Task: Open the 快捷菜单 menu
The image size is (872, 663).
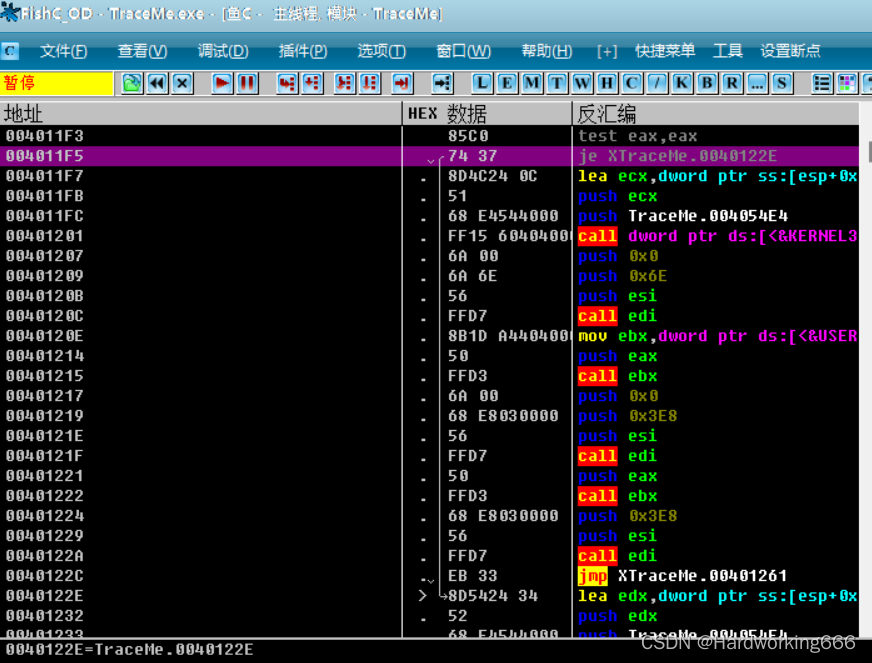Action: 665,51
